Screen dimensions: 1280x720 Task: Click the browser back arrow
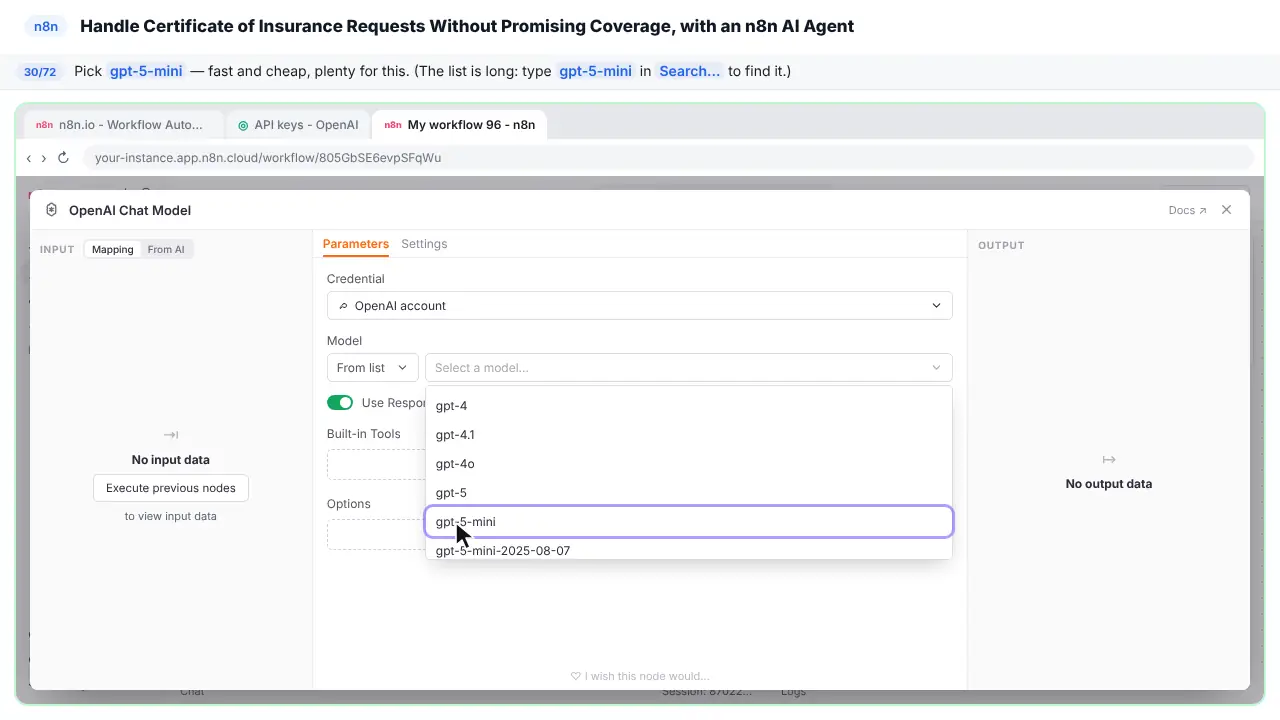pos(29,158)
